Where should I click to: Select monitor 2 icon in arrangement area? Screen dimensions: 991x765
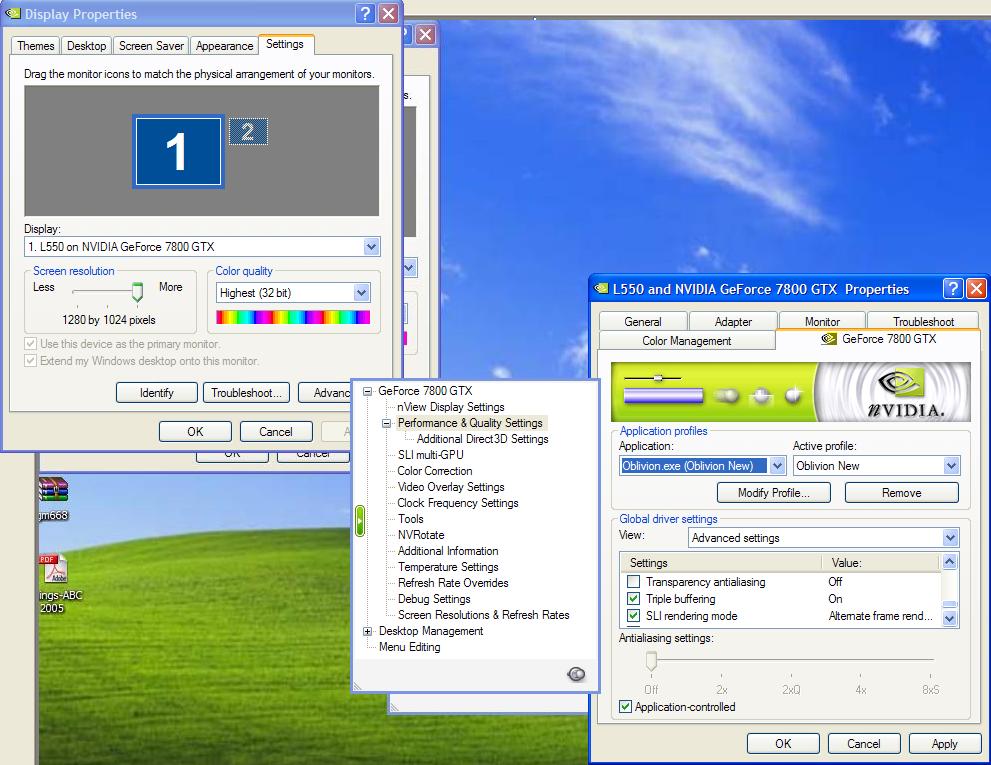248,132
